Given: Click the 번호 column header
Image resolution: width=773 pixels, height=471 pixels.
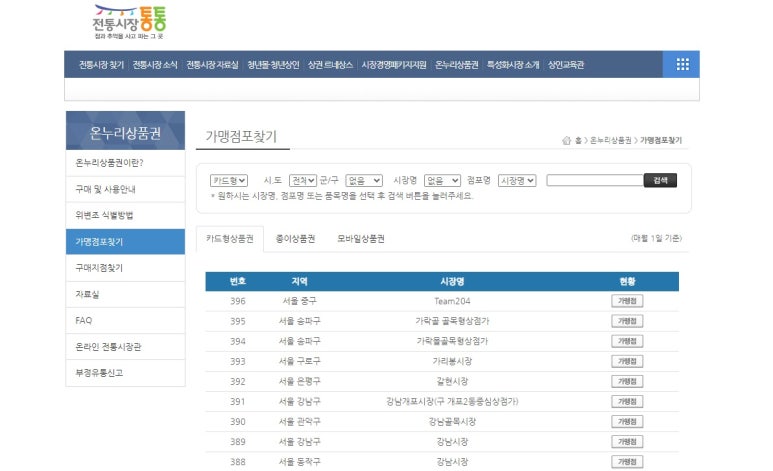Looking at the screenshot, I should point(238,281).
